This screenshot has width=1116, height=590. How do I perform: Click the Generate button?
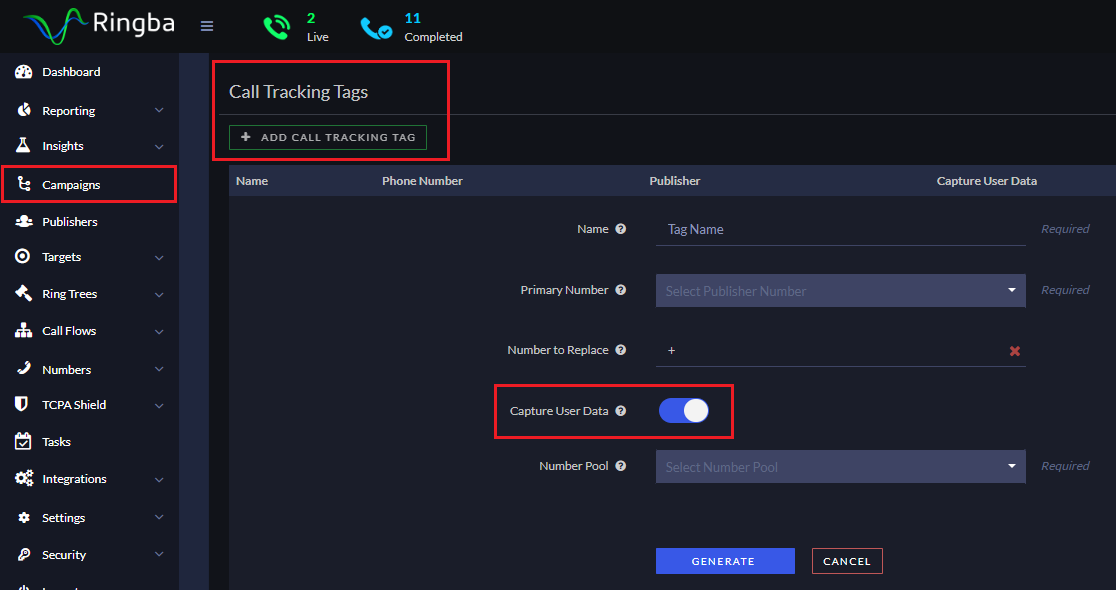pyautogui.click(x=725, y=561)
